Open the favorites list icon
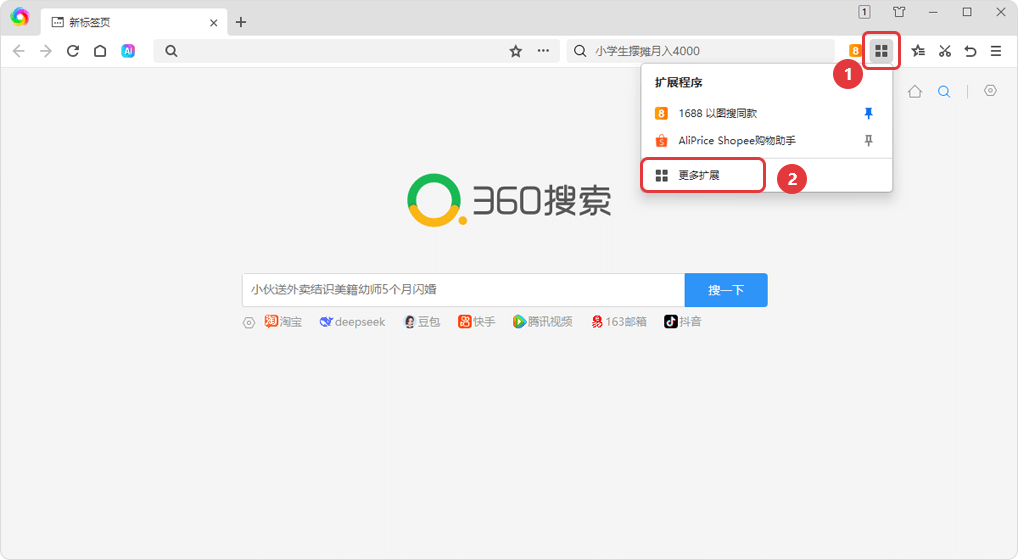Image resolution: width=1018 pixels, height=560 pixels. (x=918, y=51)
